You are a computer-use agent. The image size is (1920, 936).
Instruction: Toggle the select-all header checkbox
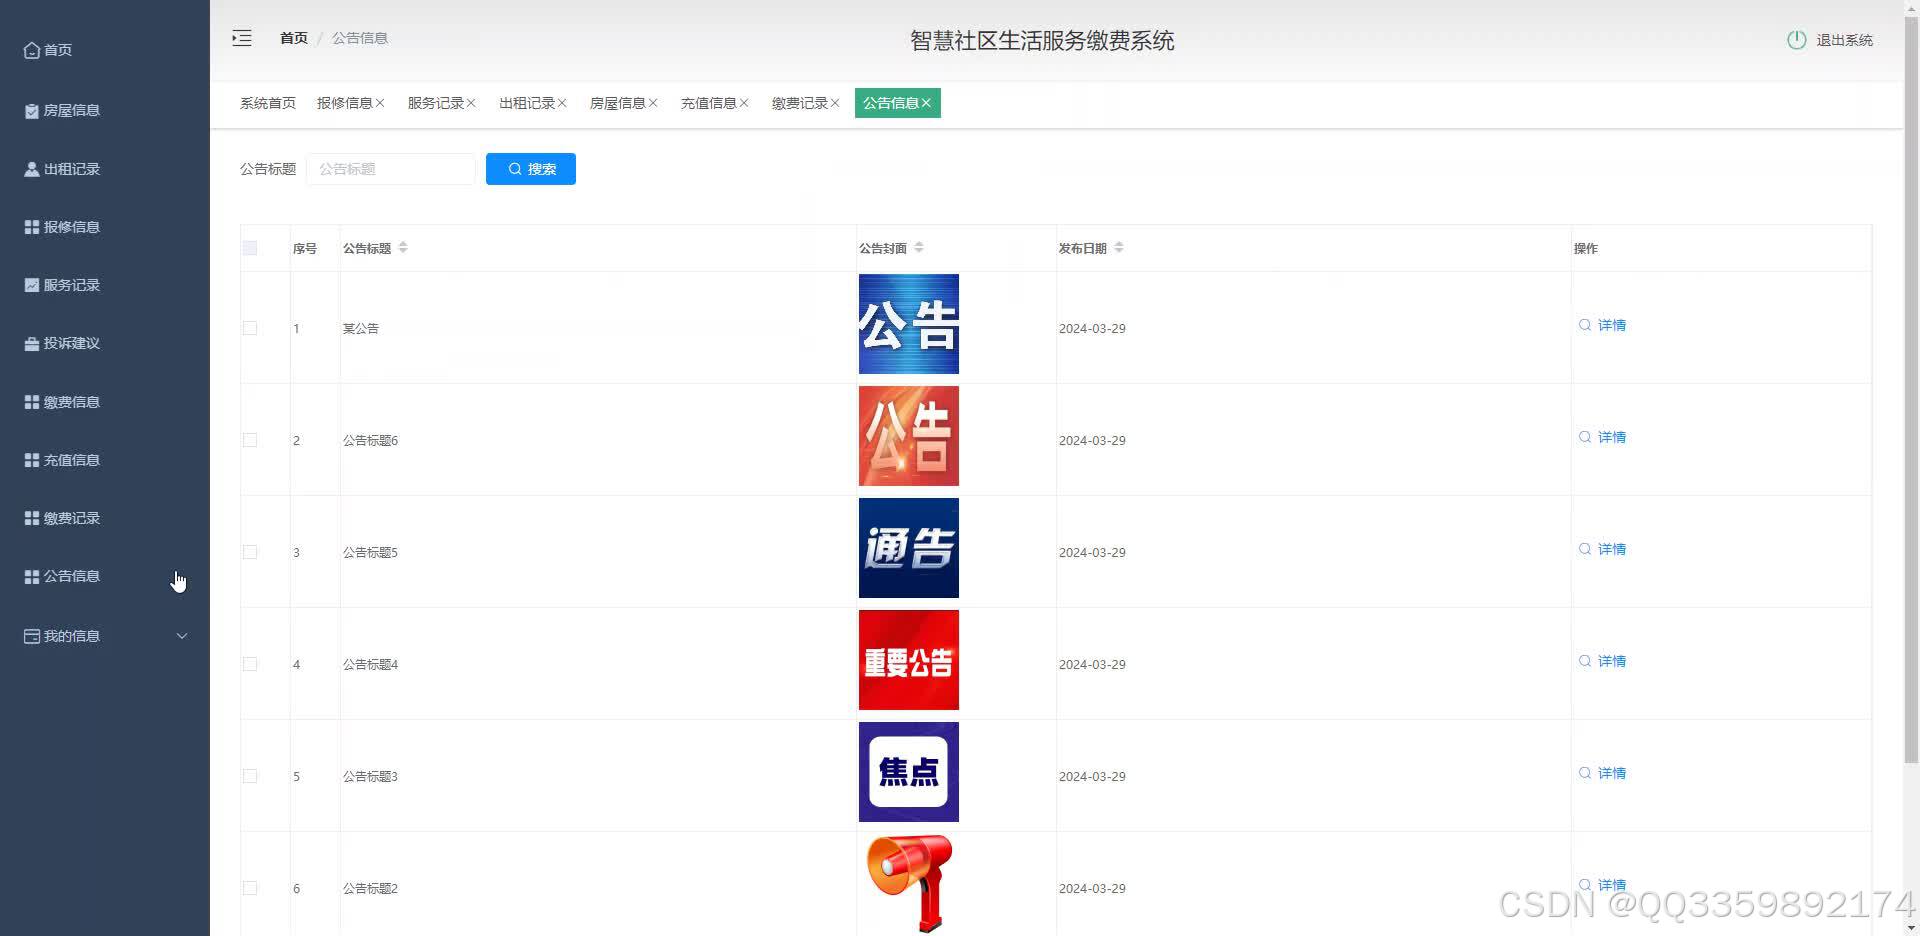point(250,248)
